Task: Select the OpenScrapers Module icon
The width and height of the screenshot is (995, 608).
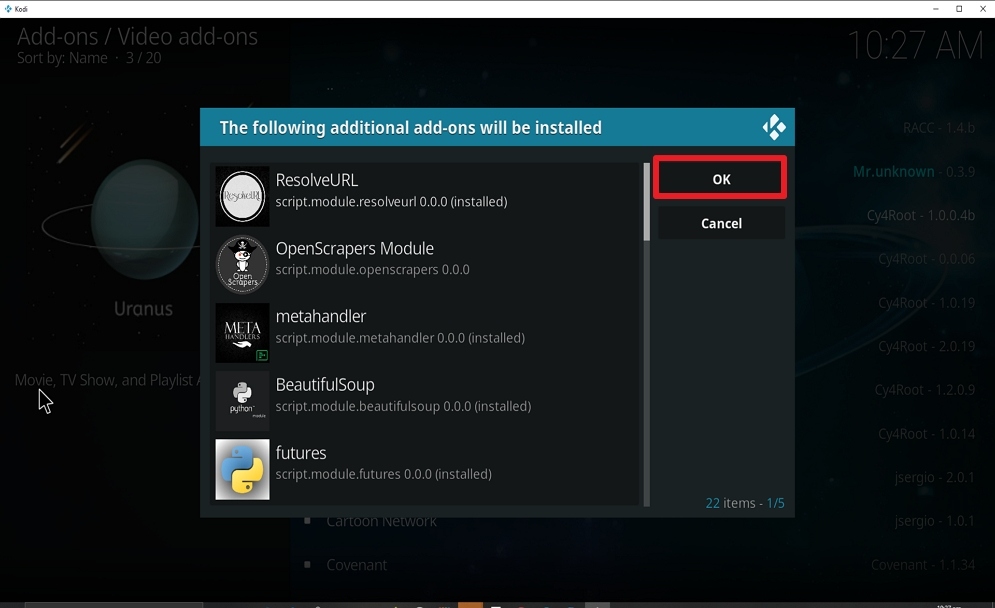Action: pos(242,265)
